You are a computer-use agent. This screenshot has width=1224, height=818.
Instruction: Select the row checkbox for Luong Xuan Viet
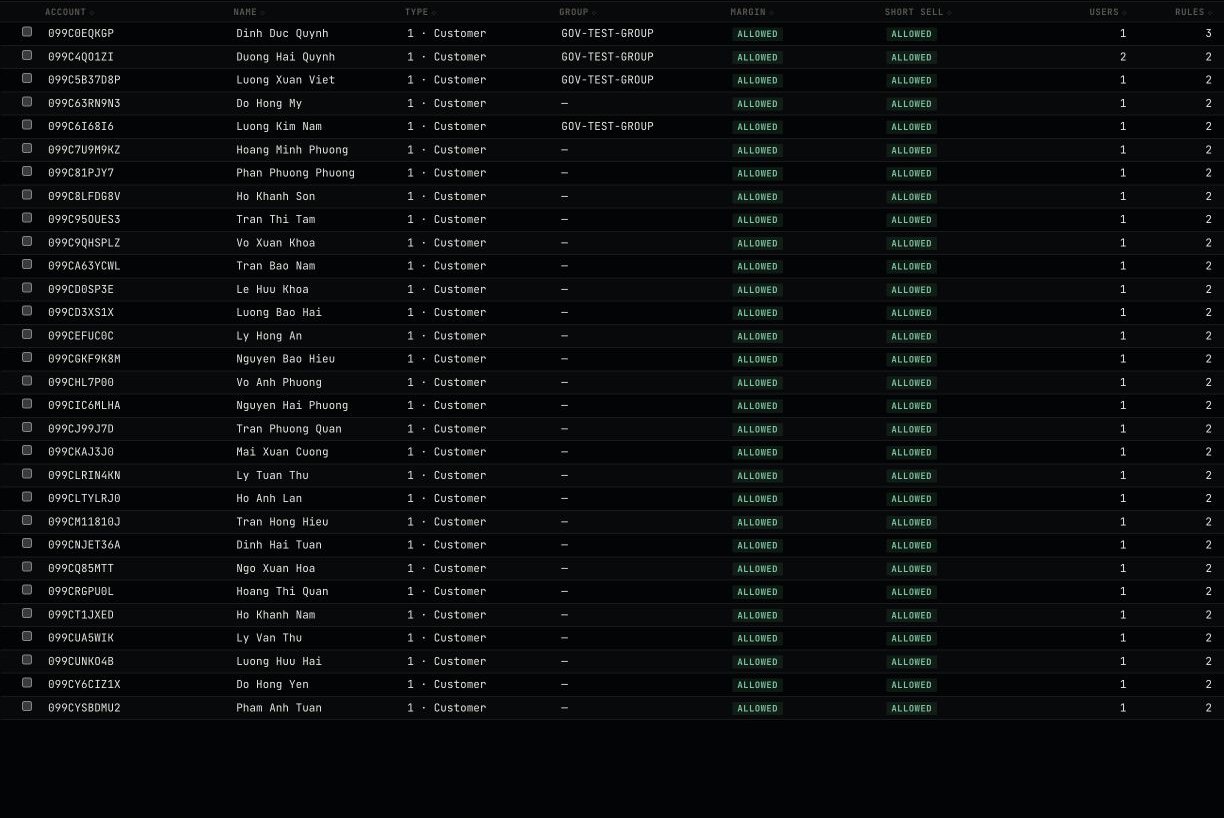(x=27, y=79)
